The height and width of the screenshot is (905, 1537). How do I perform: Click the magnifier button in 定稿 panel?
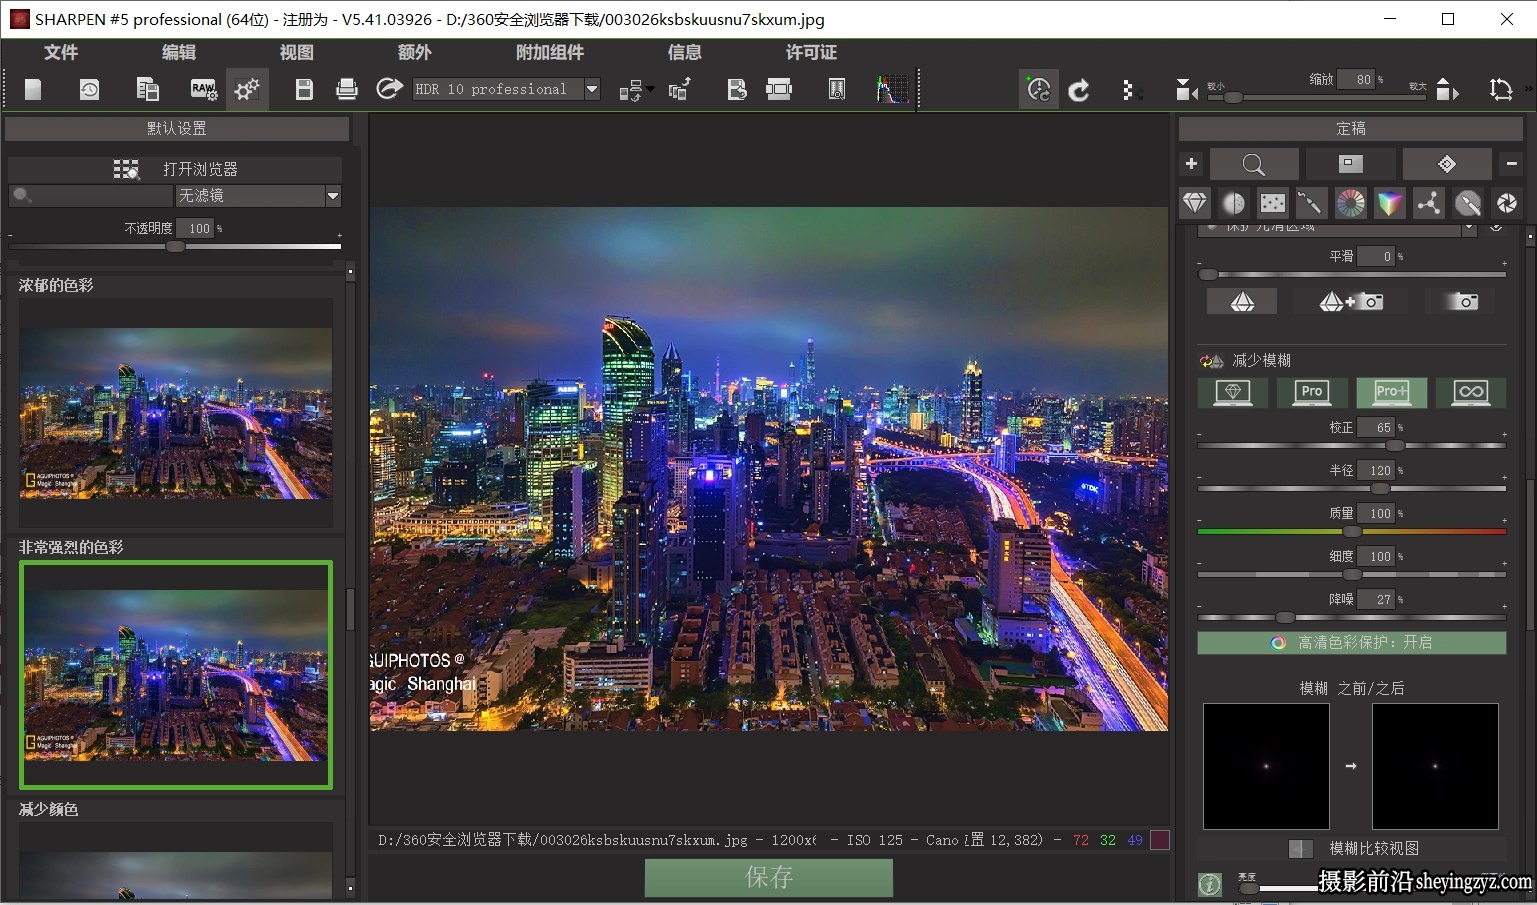point(1254,164)
